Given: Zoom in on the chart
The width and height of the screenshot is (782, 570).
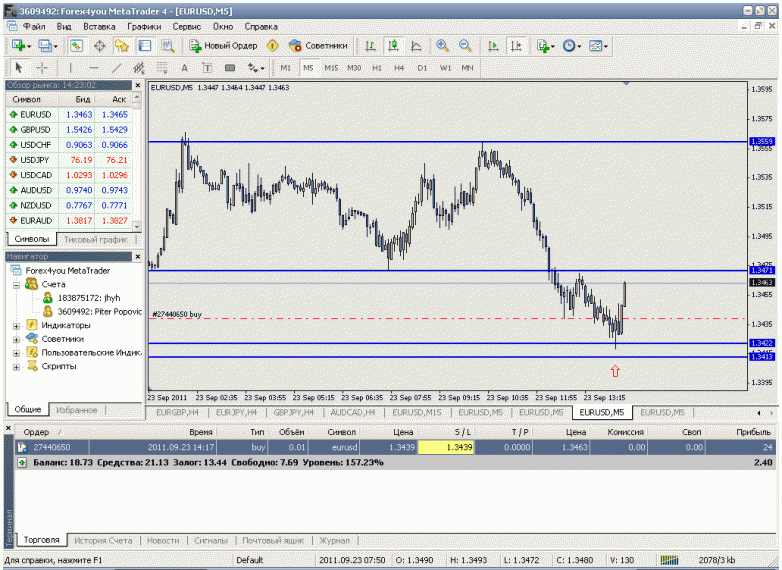Looking at the screenshot, I should coord(442,46).
